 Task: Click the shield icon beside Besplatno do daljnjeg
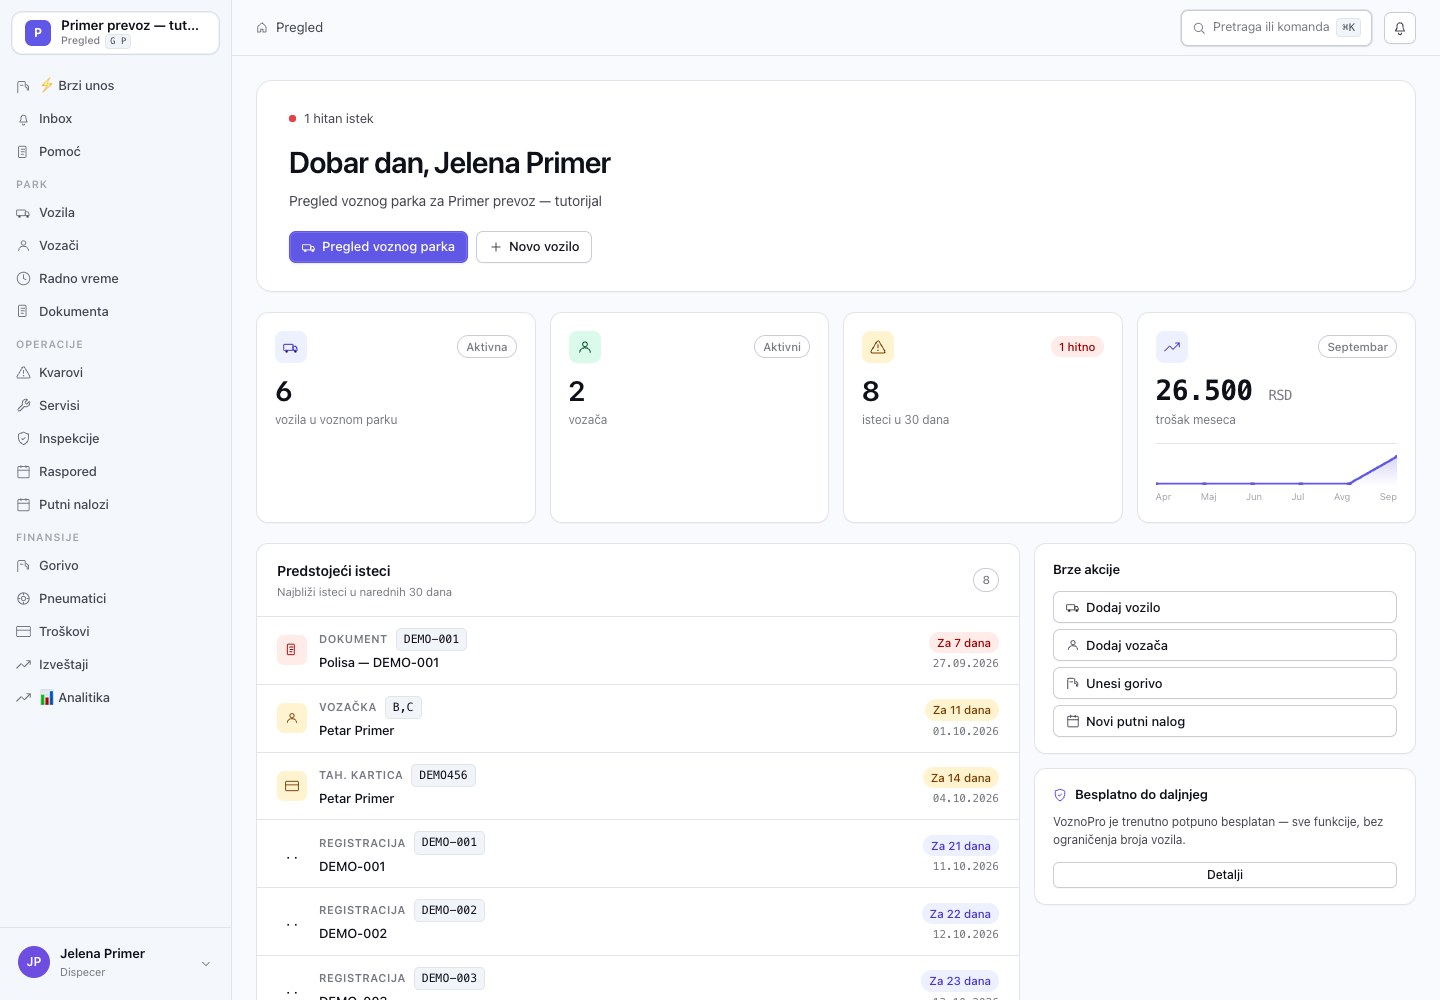pos(1060,795)
